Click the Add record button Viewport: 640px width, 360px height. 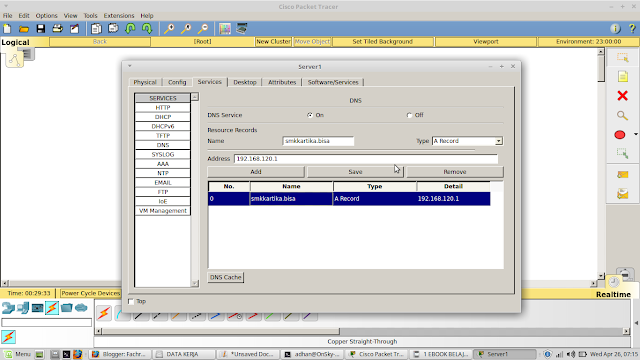(x=256, y=172)
